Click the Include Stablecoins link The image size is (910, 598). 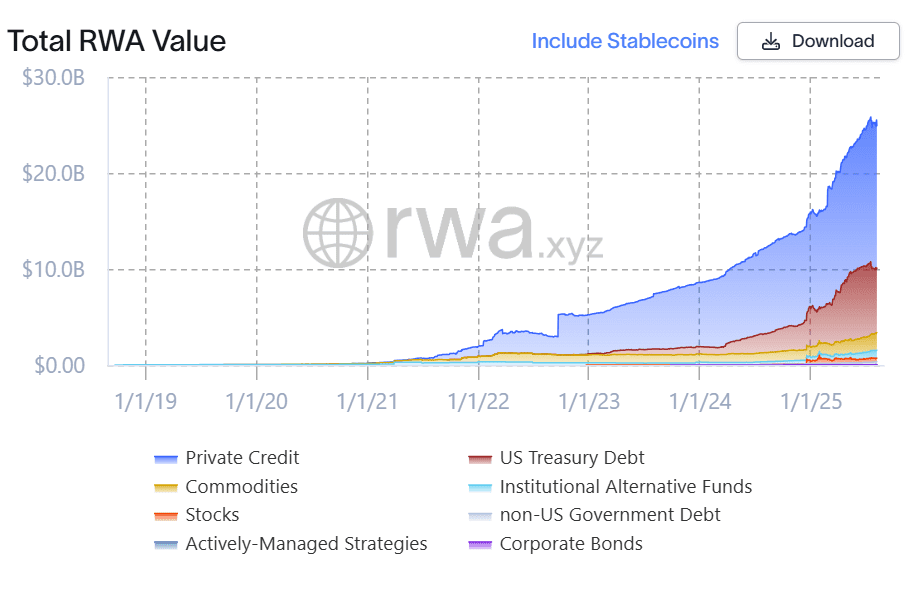tap(625, 41)
